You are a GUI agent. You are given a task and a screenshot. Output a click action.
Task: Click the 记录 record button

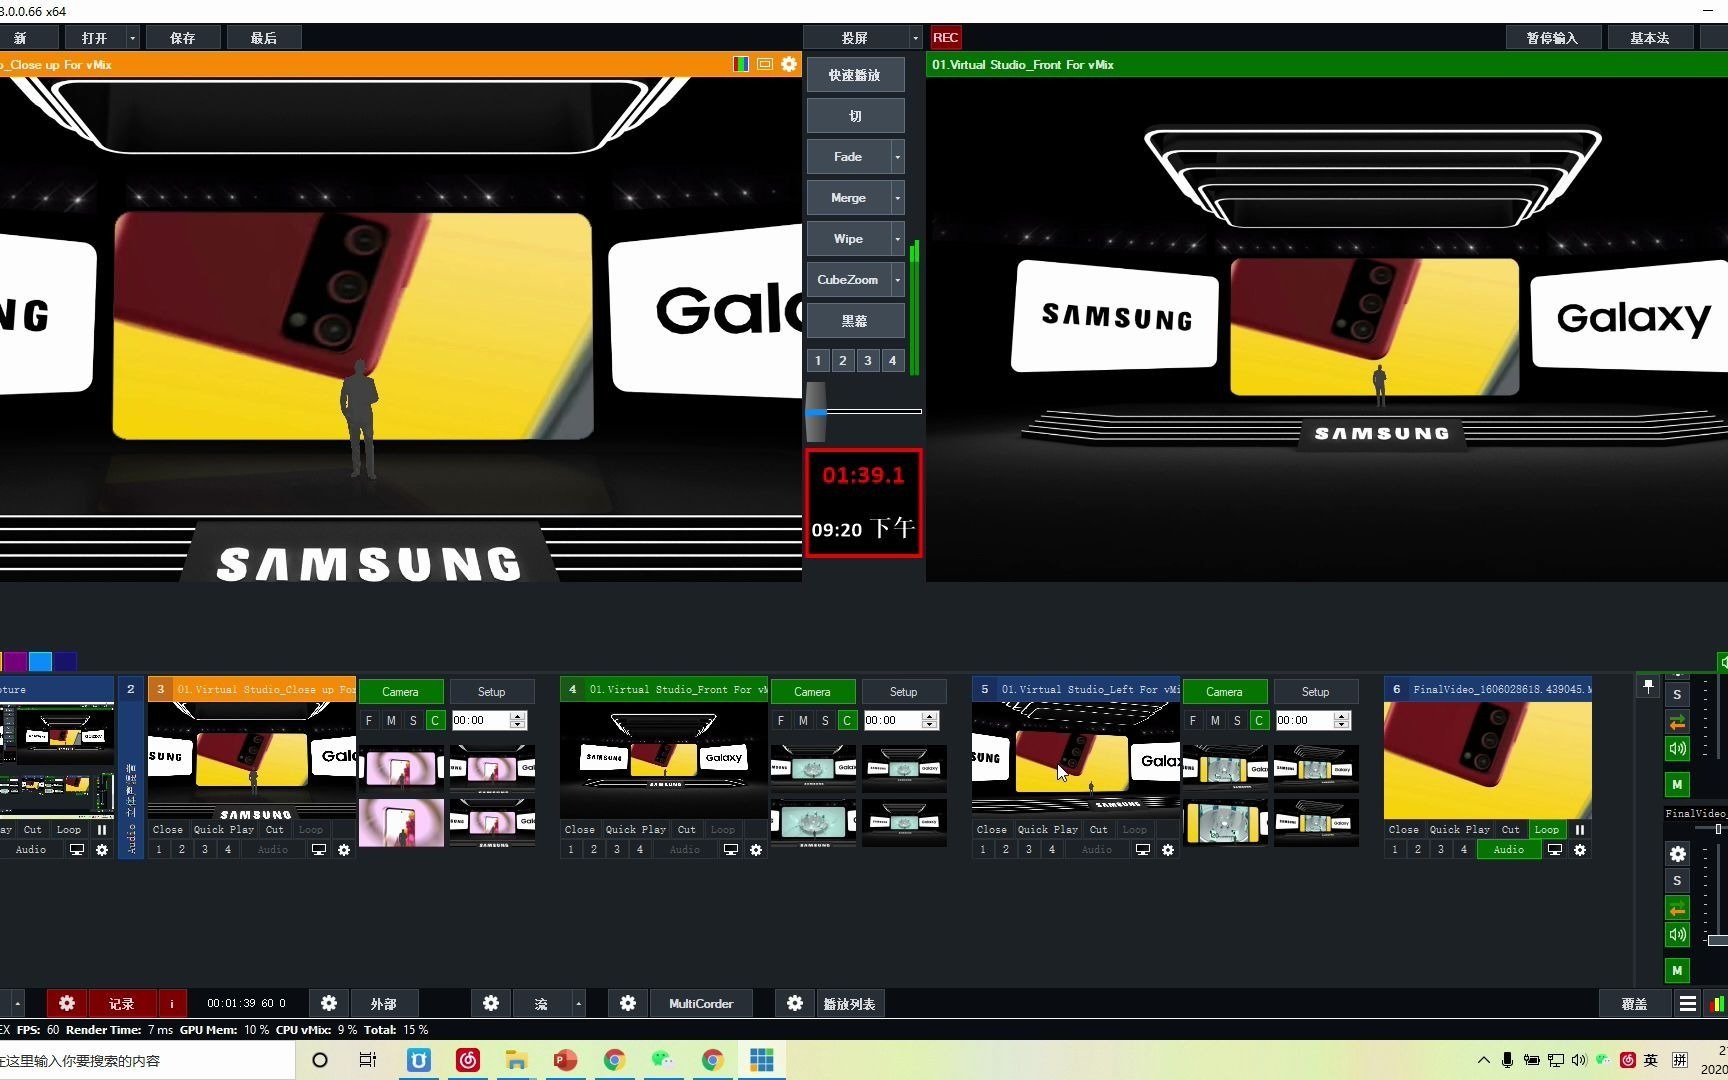click(x=122, y=1003)
